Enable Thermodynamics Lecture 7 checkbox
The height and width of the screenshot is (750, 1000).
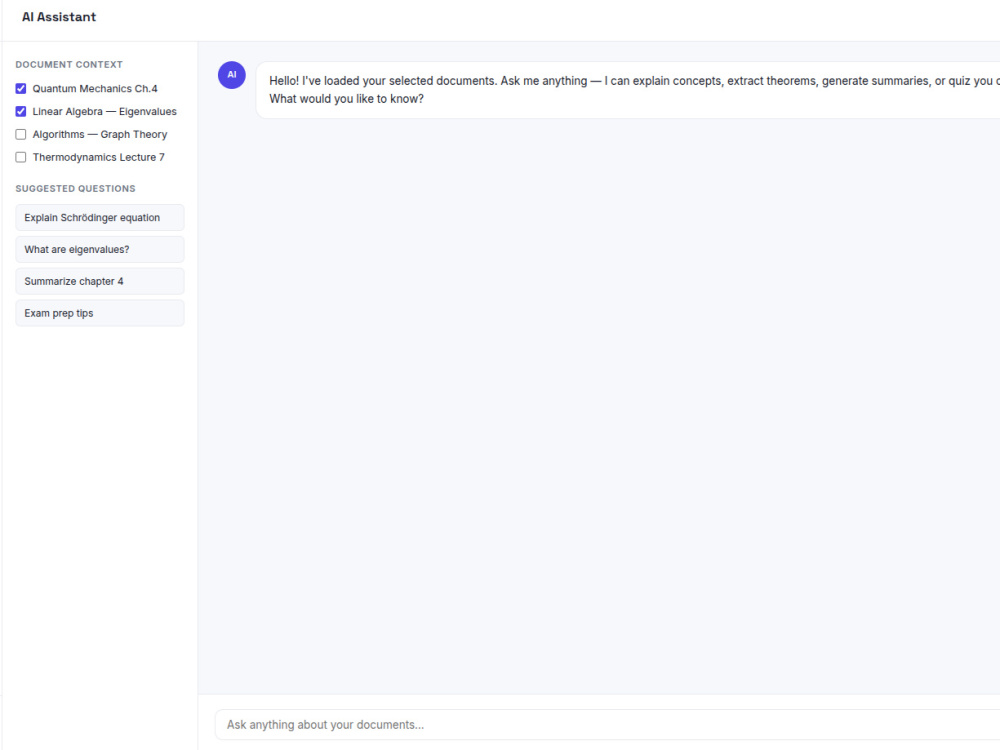point(21,158)
